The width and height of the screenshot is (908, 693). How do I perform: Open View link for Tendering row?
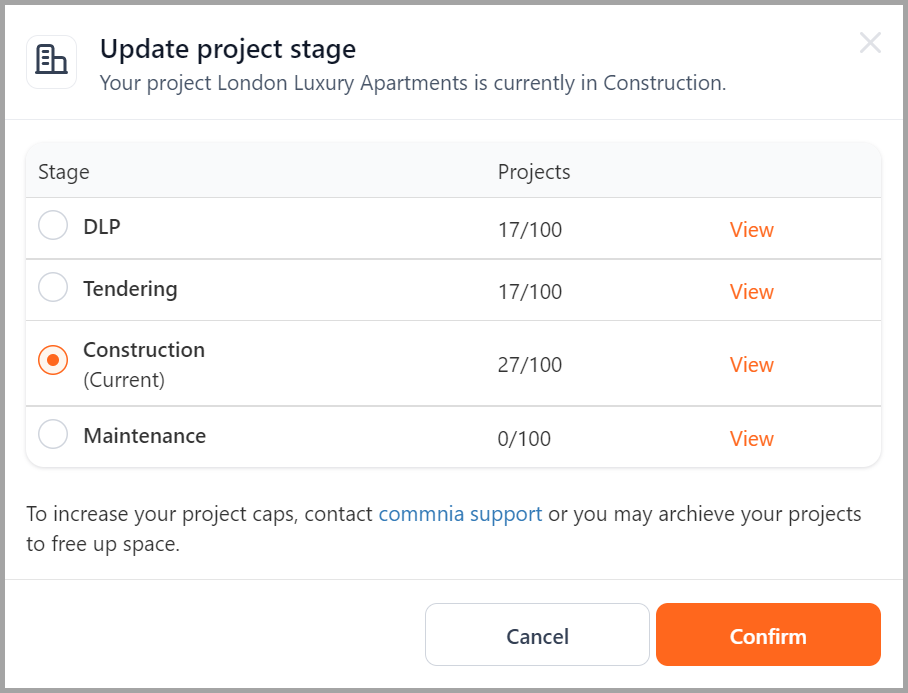tap(751, 292)
